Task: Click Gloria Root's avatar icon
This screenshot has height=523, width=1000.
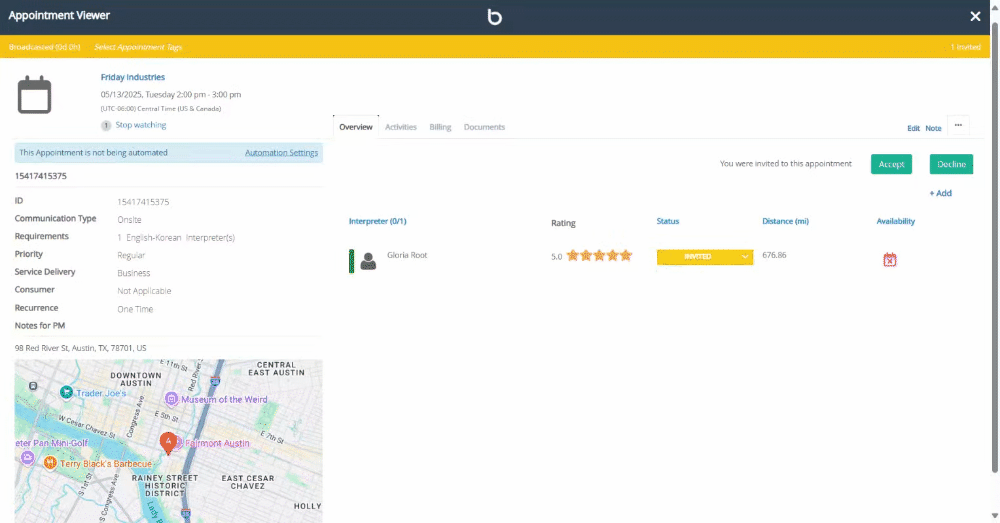Action: [368, 261]
